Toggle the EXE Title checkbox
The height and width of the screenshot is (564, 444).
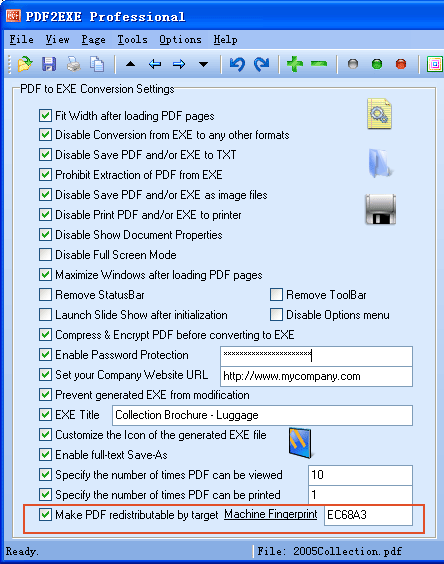(x=45, y=415)
